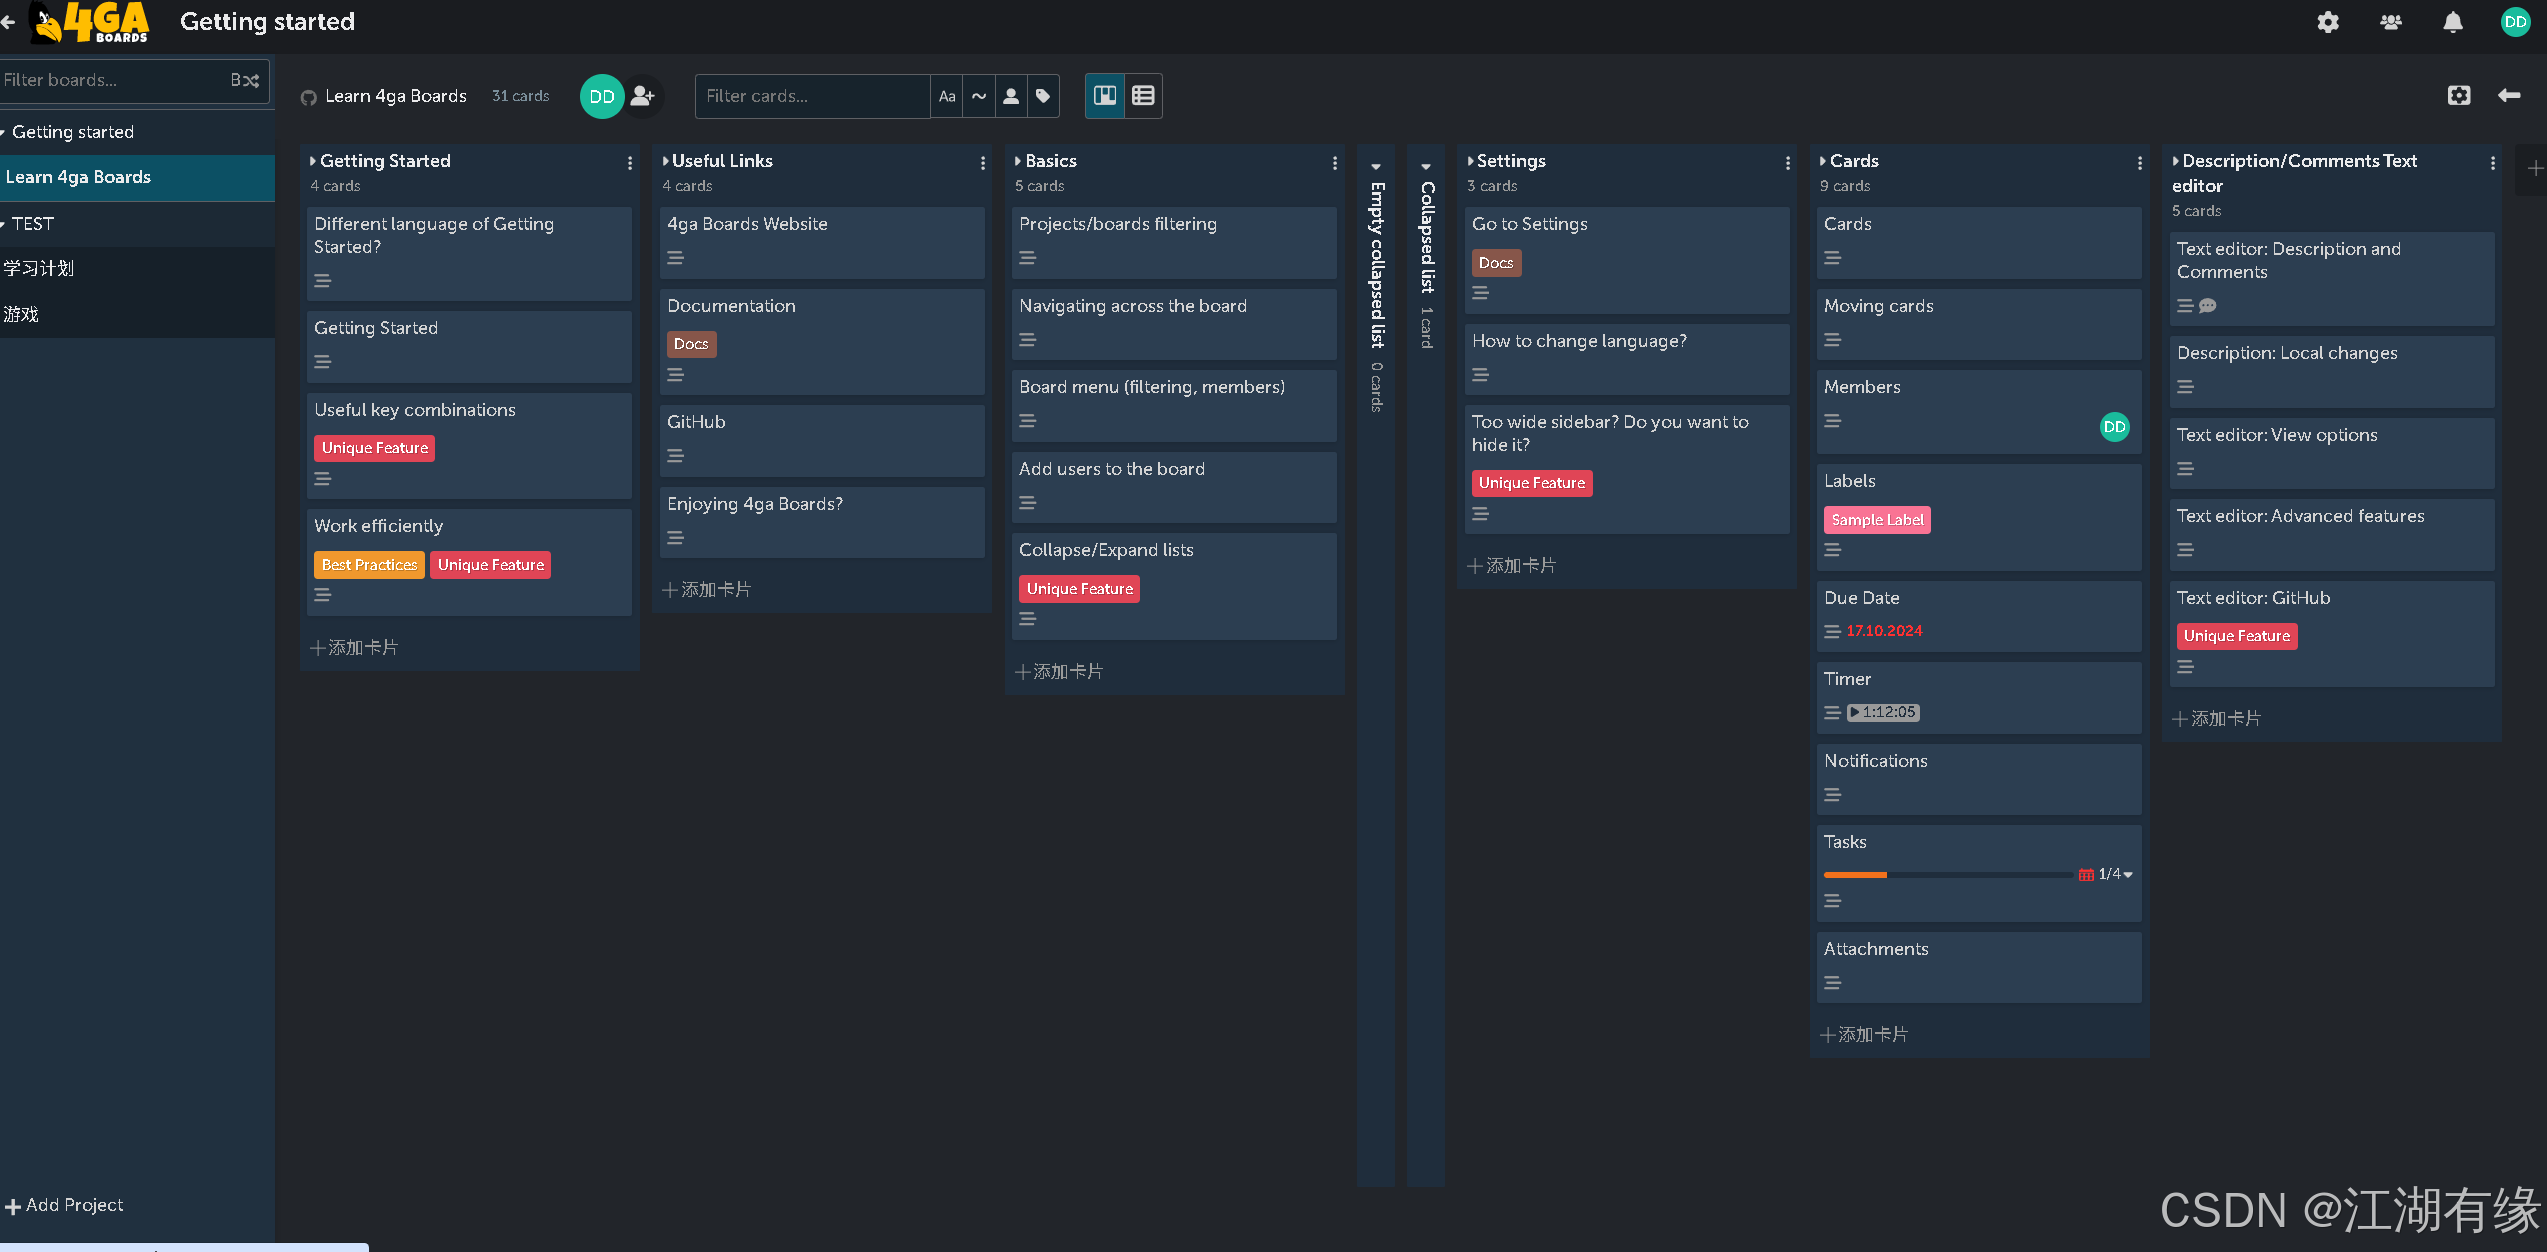Click the add board member icon
2547x1252 pixels.
(643, 96)
